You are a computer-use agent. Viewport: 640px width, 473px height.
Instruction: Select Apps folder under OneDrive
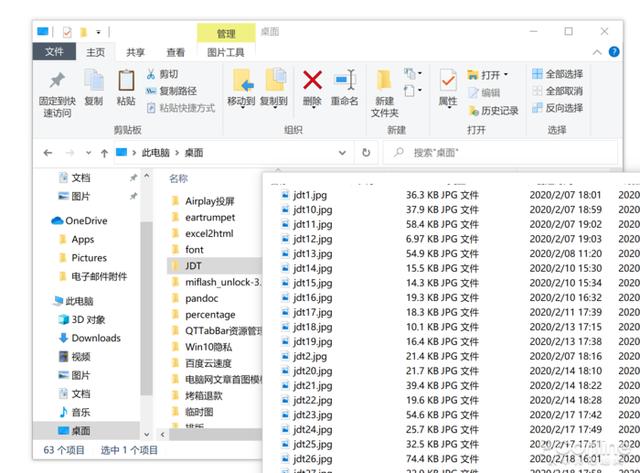click(77, 240)
